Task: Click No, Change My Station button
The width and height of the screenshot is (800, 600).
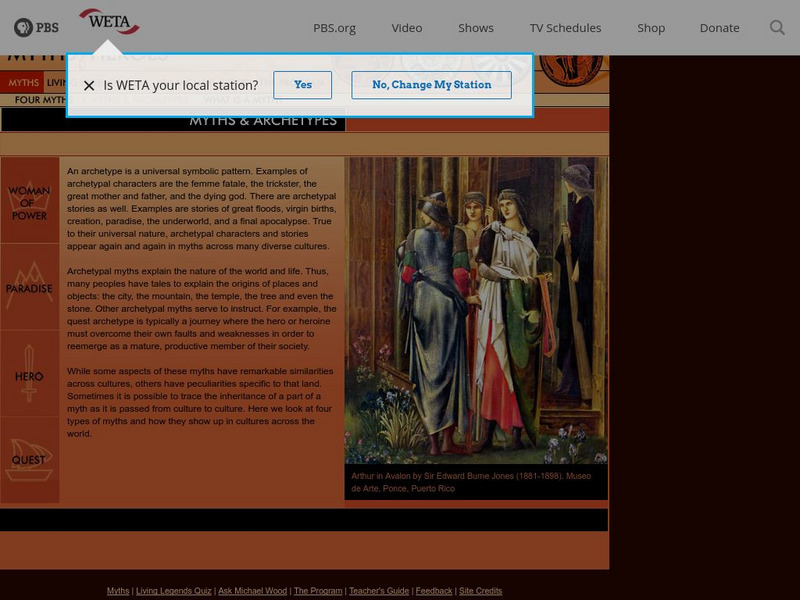Action: [432, 85]
